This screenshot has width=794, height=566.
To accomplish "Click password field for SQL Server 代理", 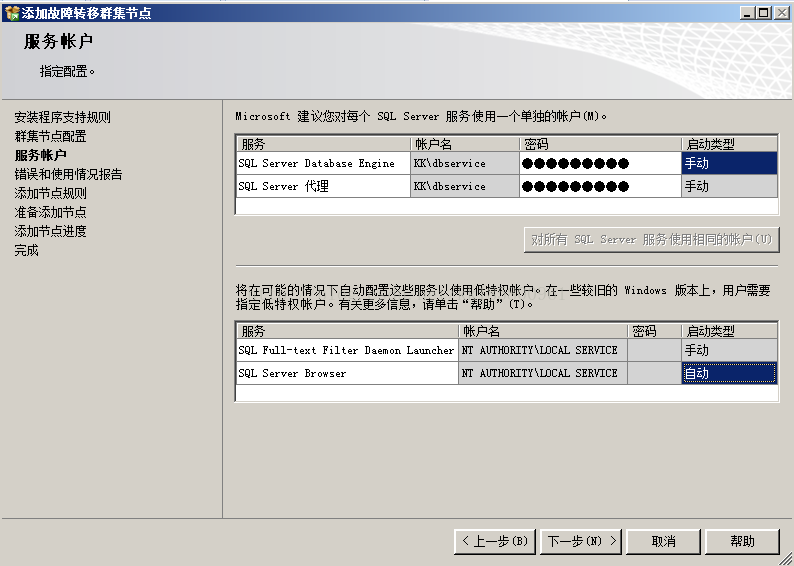I will tap(600, 186).
